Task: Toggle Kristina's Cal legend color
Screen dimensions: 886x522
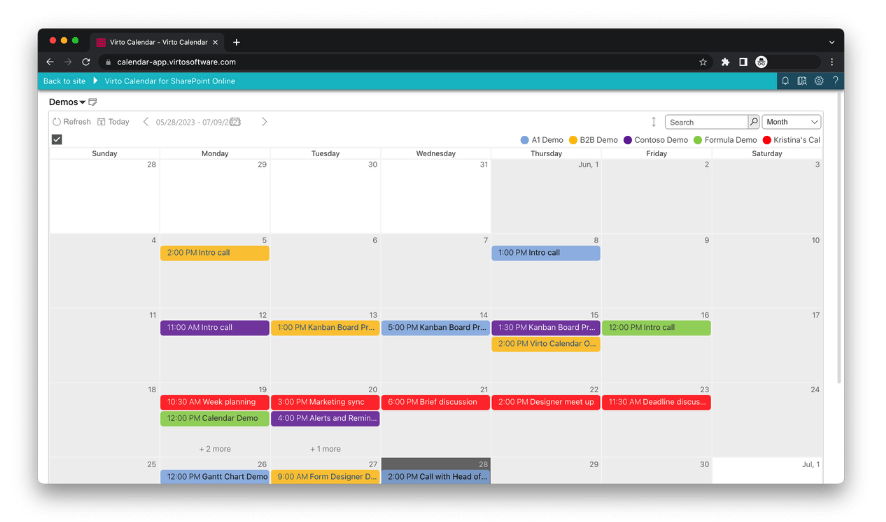Action: tap(766, 140)
